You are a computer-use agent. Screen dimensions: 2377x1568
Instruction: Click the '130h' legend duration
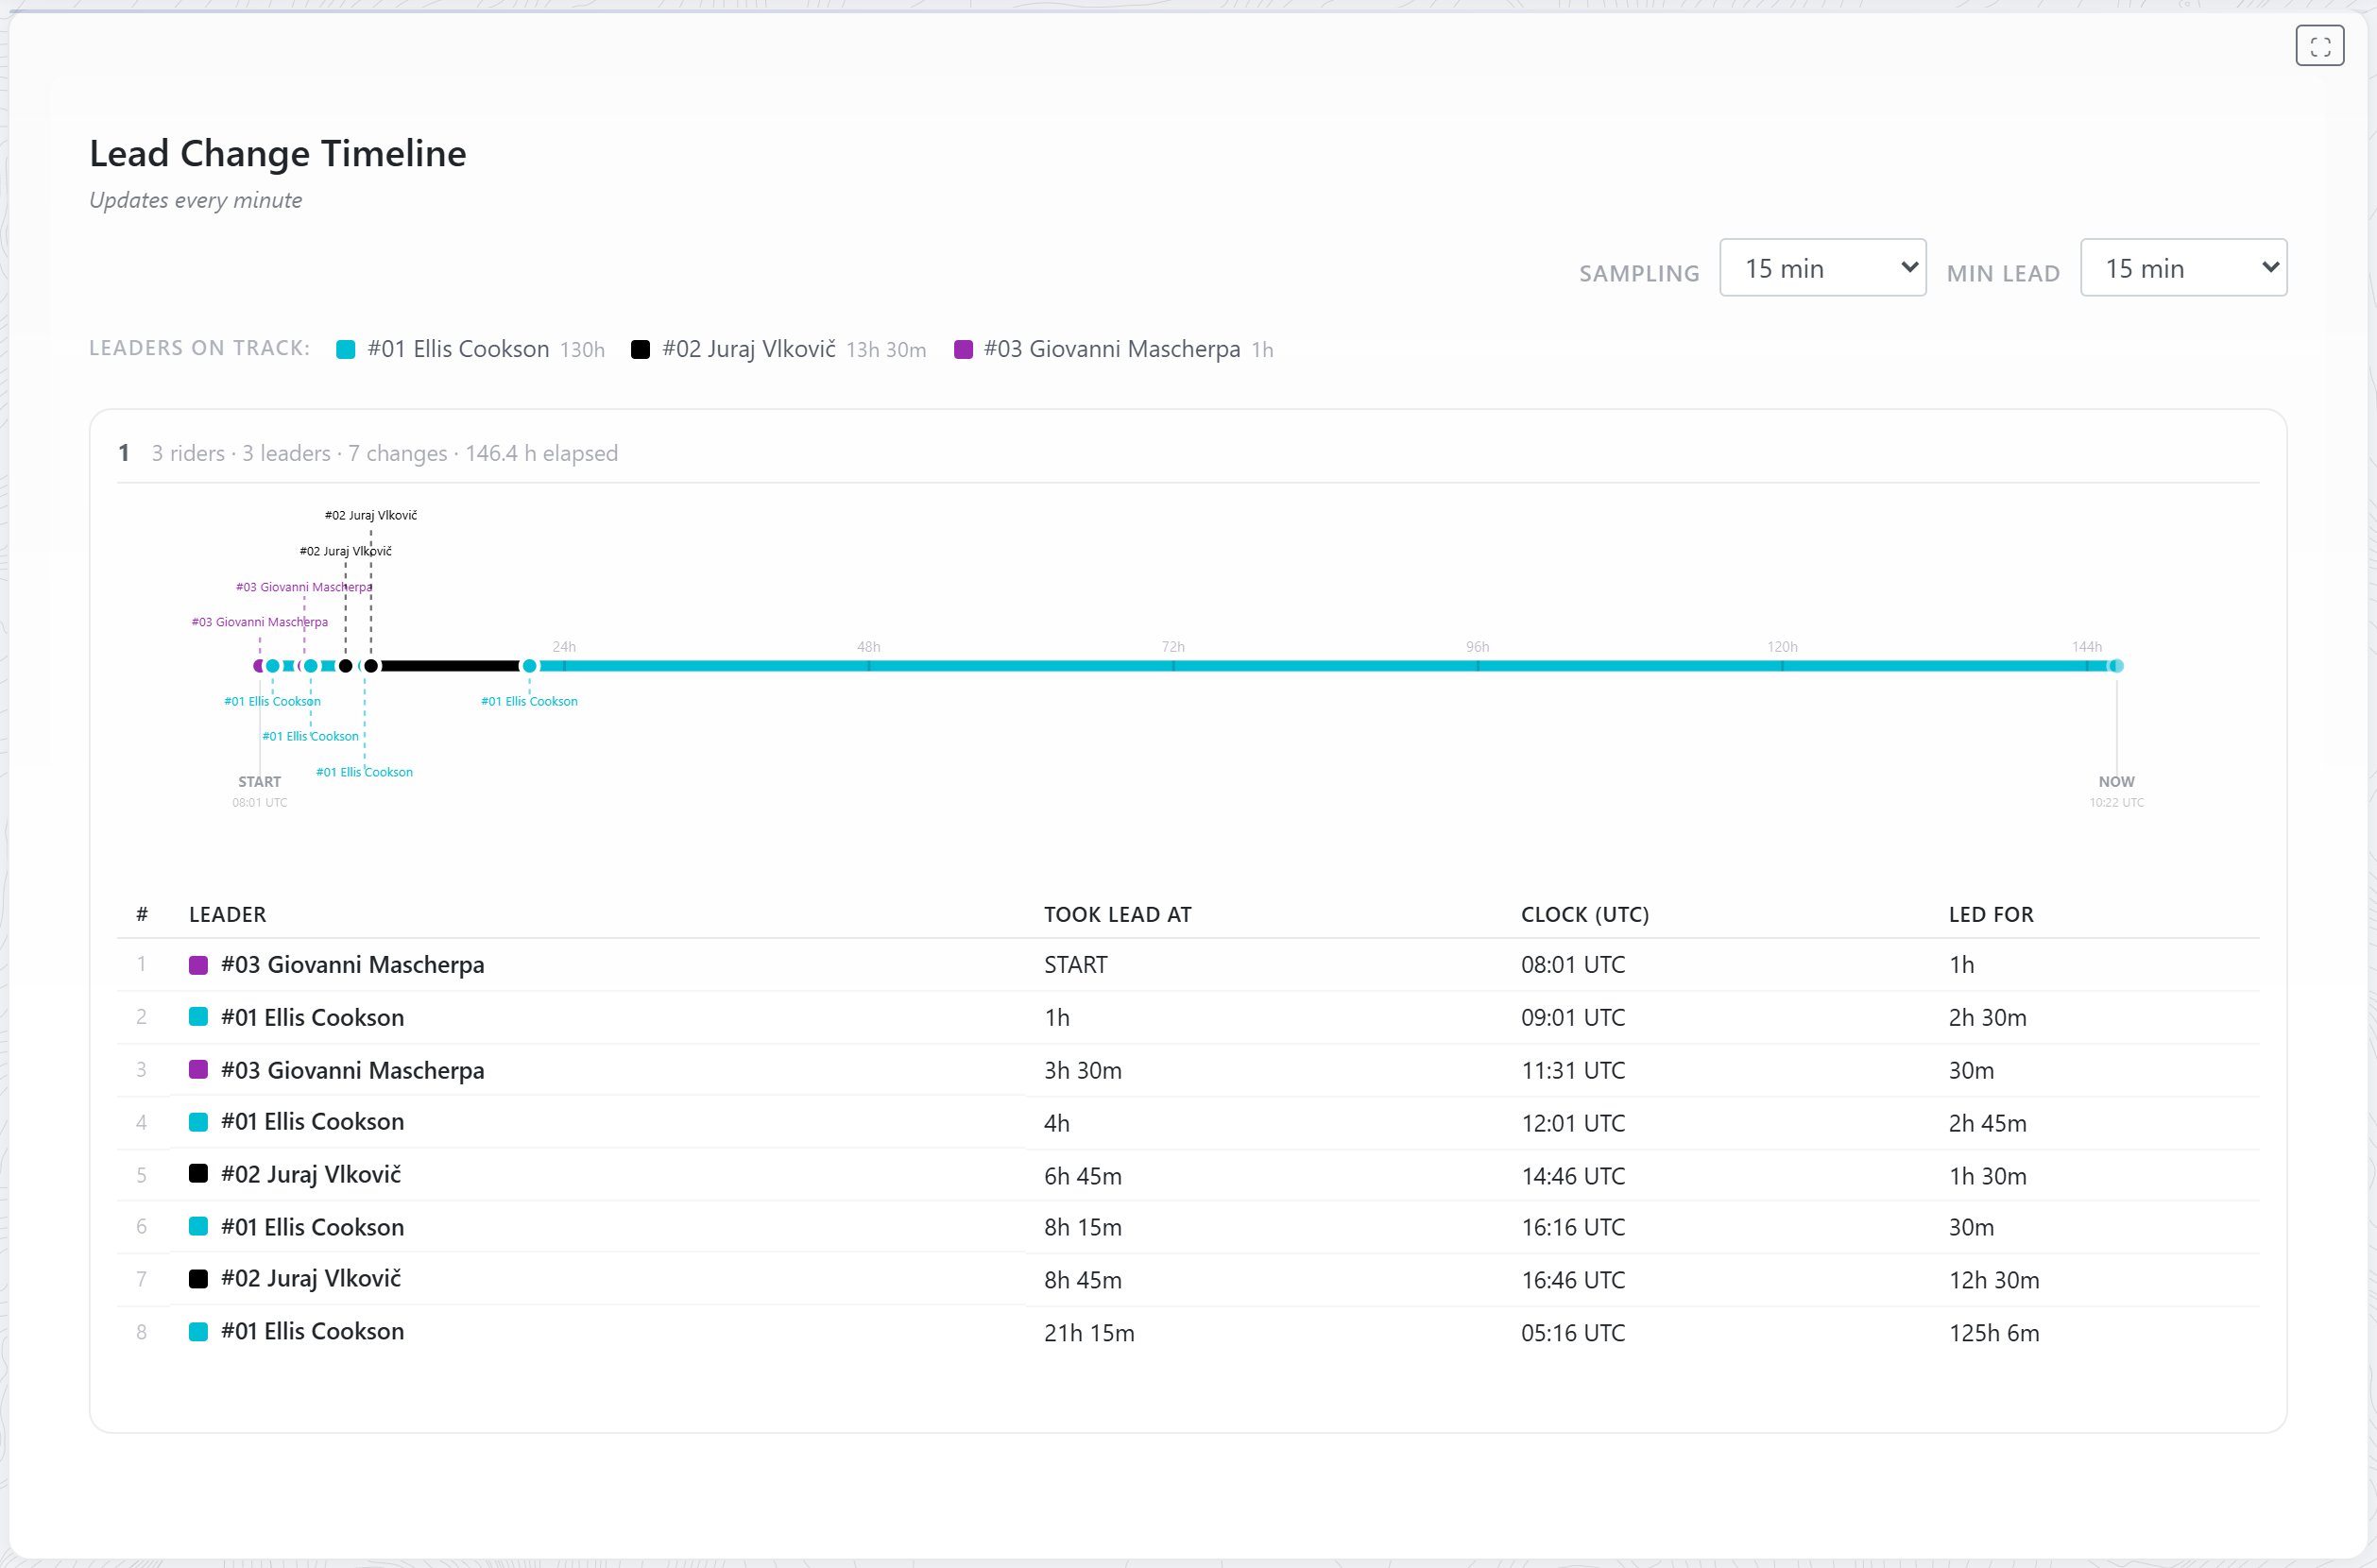(x=582, y=350)
